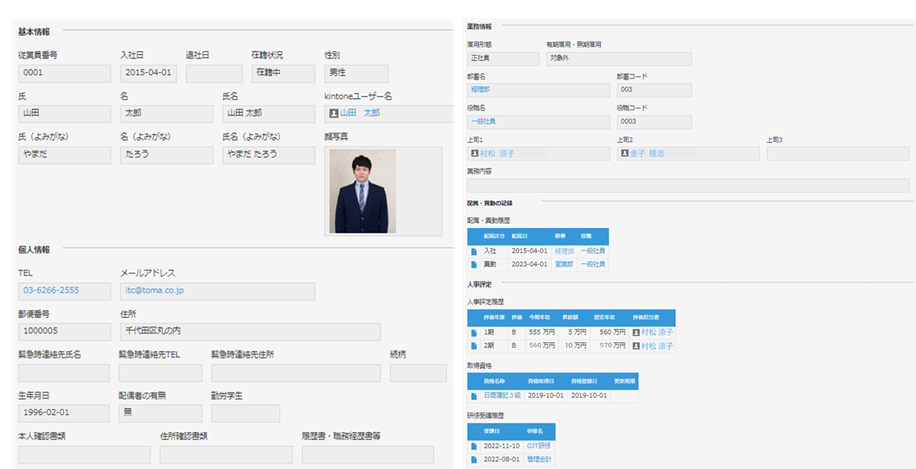Click the 入社日 field showing 2015-04-01
Screen dimensions: 916x469
click(x=148, y=74)
